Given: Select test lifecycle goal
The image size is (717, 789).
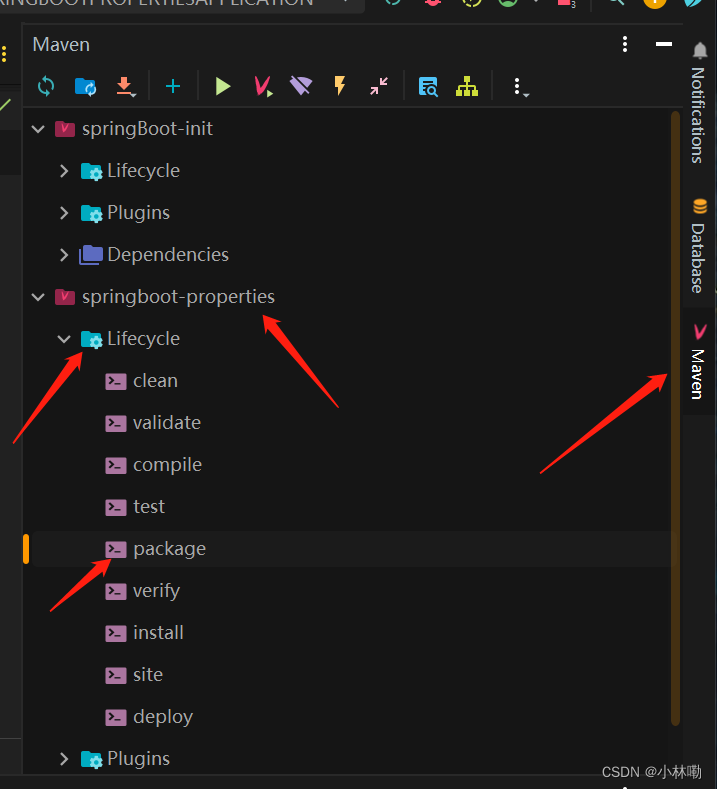Looking at the screenshot, I should [149, 507].
